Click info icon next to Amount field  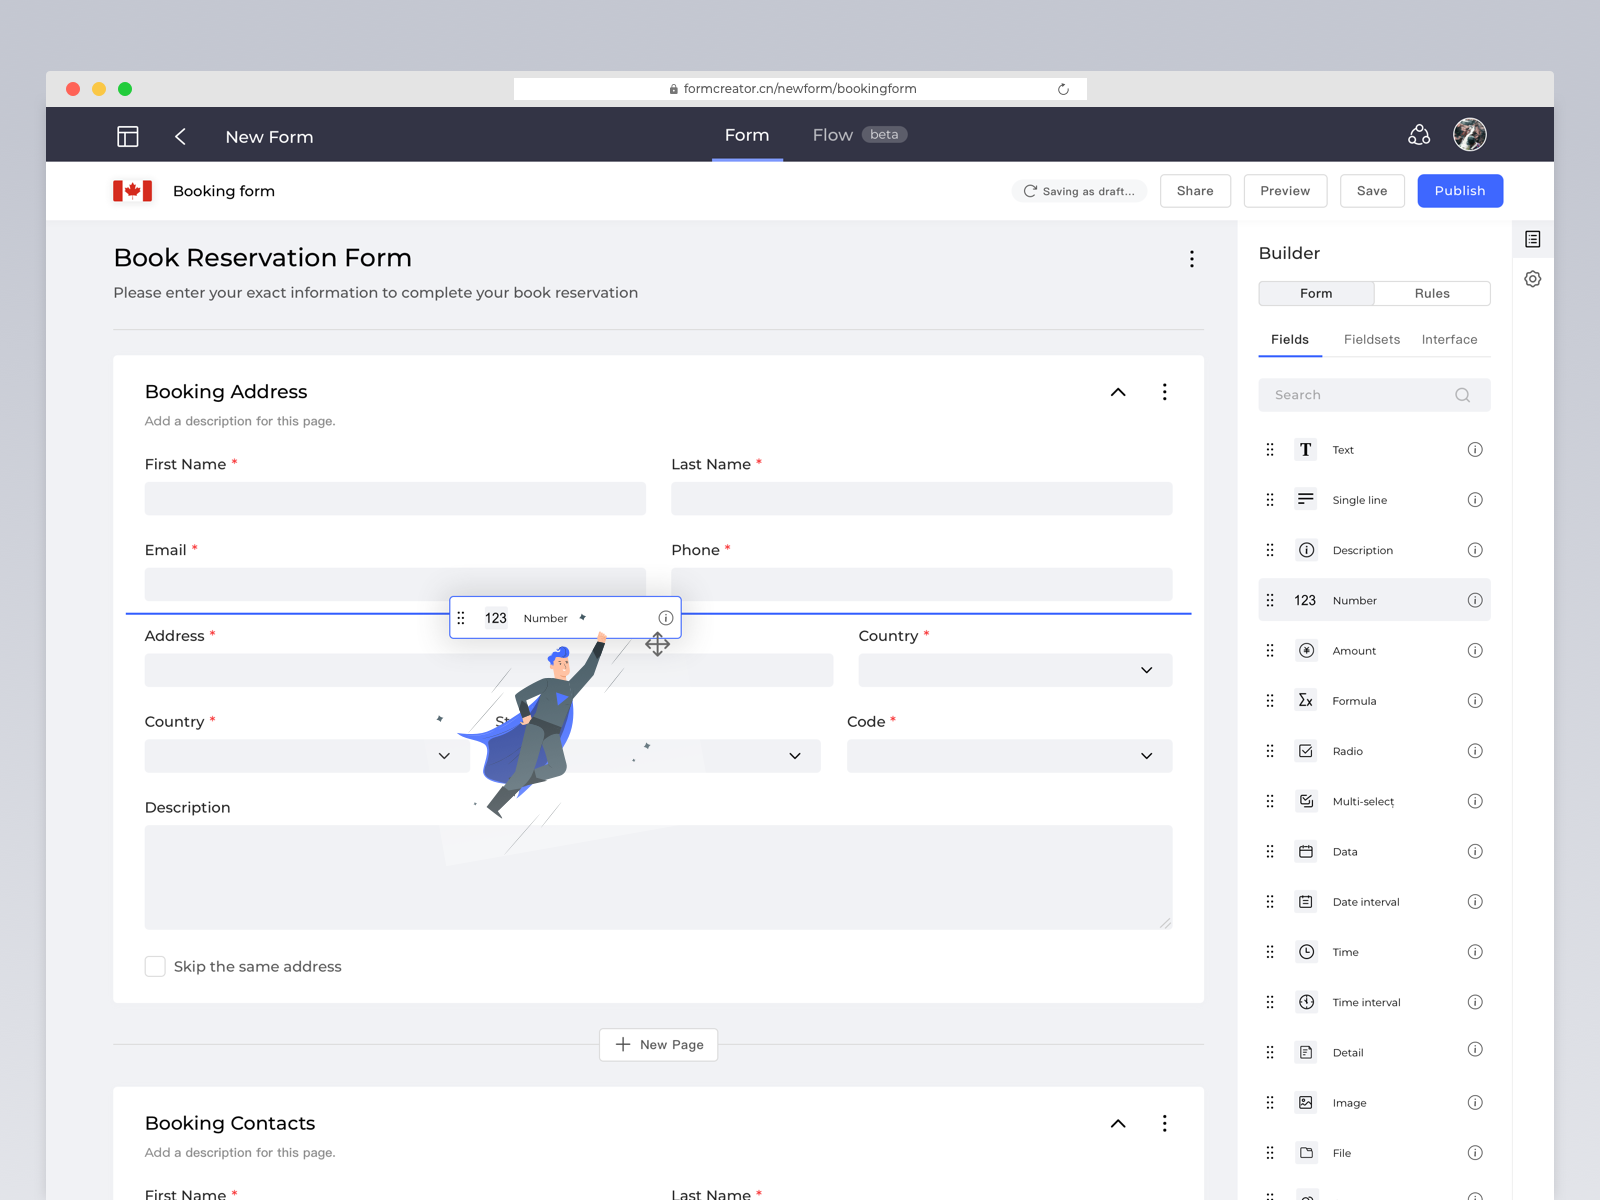pos(1474,650)
